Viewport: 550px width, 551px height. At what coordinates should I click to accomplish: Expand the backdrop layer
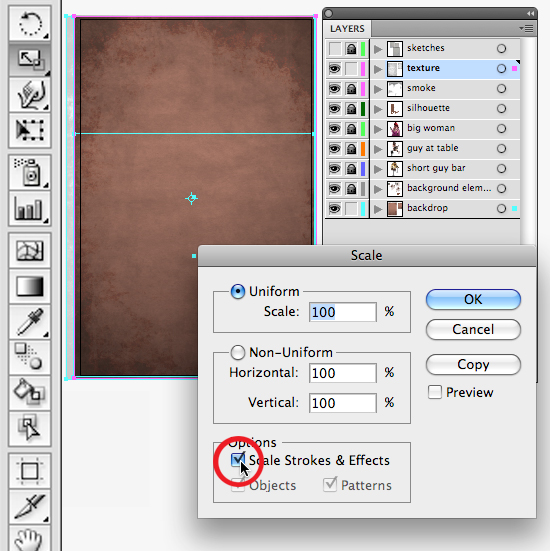tap(378, 209)
